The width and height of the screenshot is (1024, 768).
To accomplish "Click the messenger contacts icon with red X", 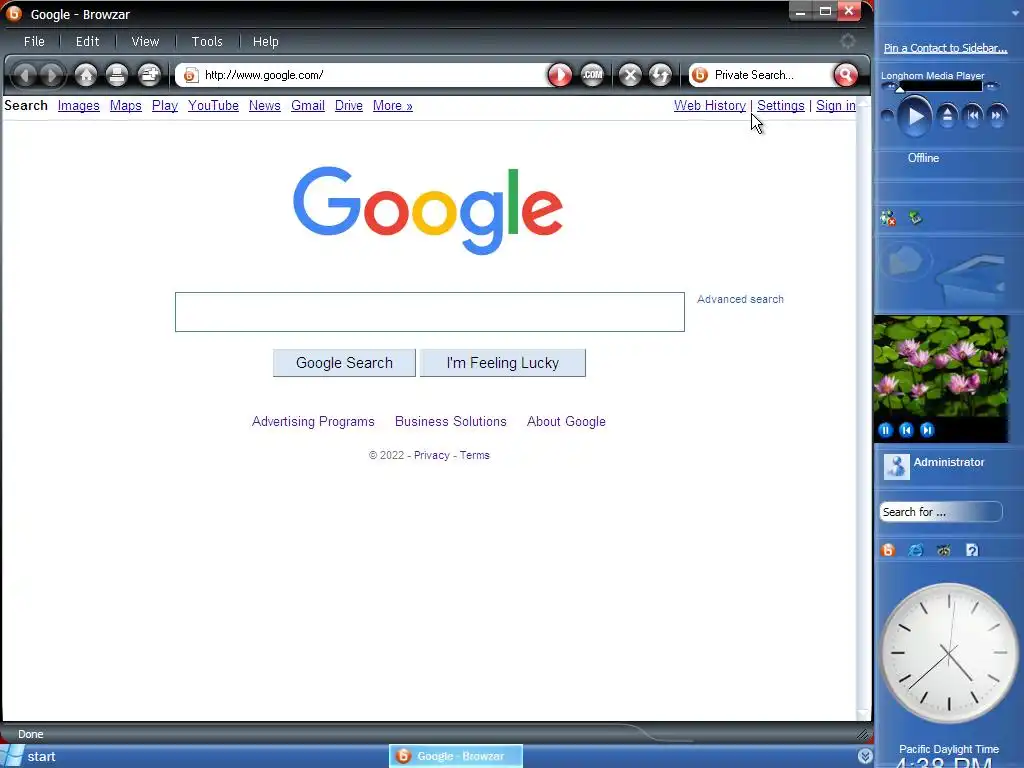I will point(888,218).
